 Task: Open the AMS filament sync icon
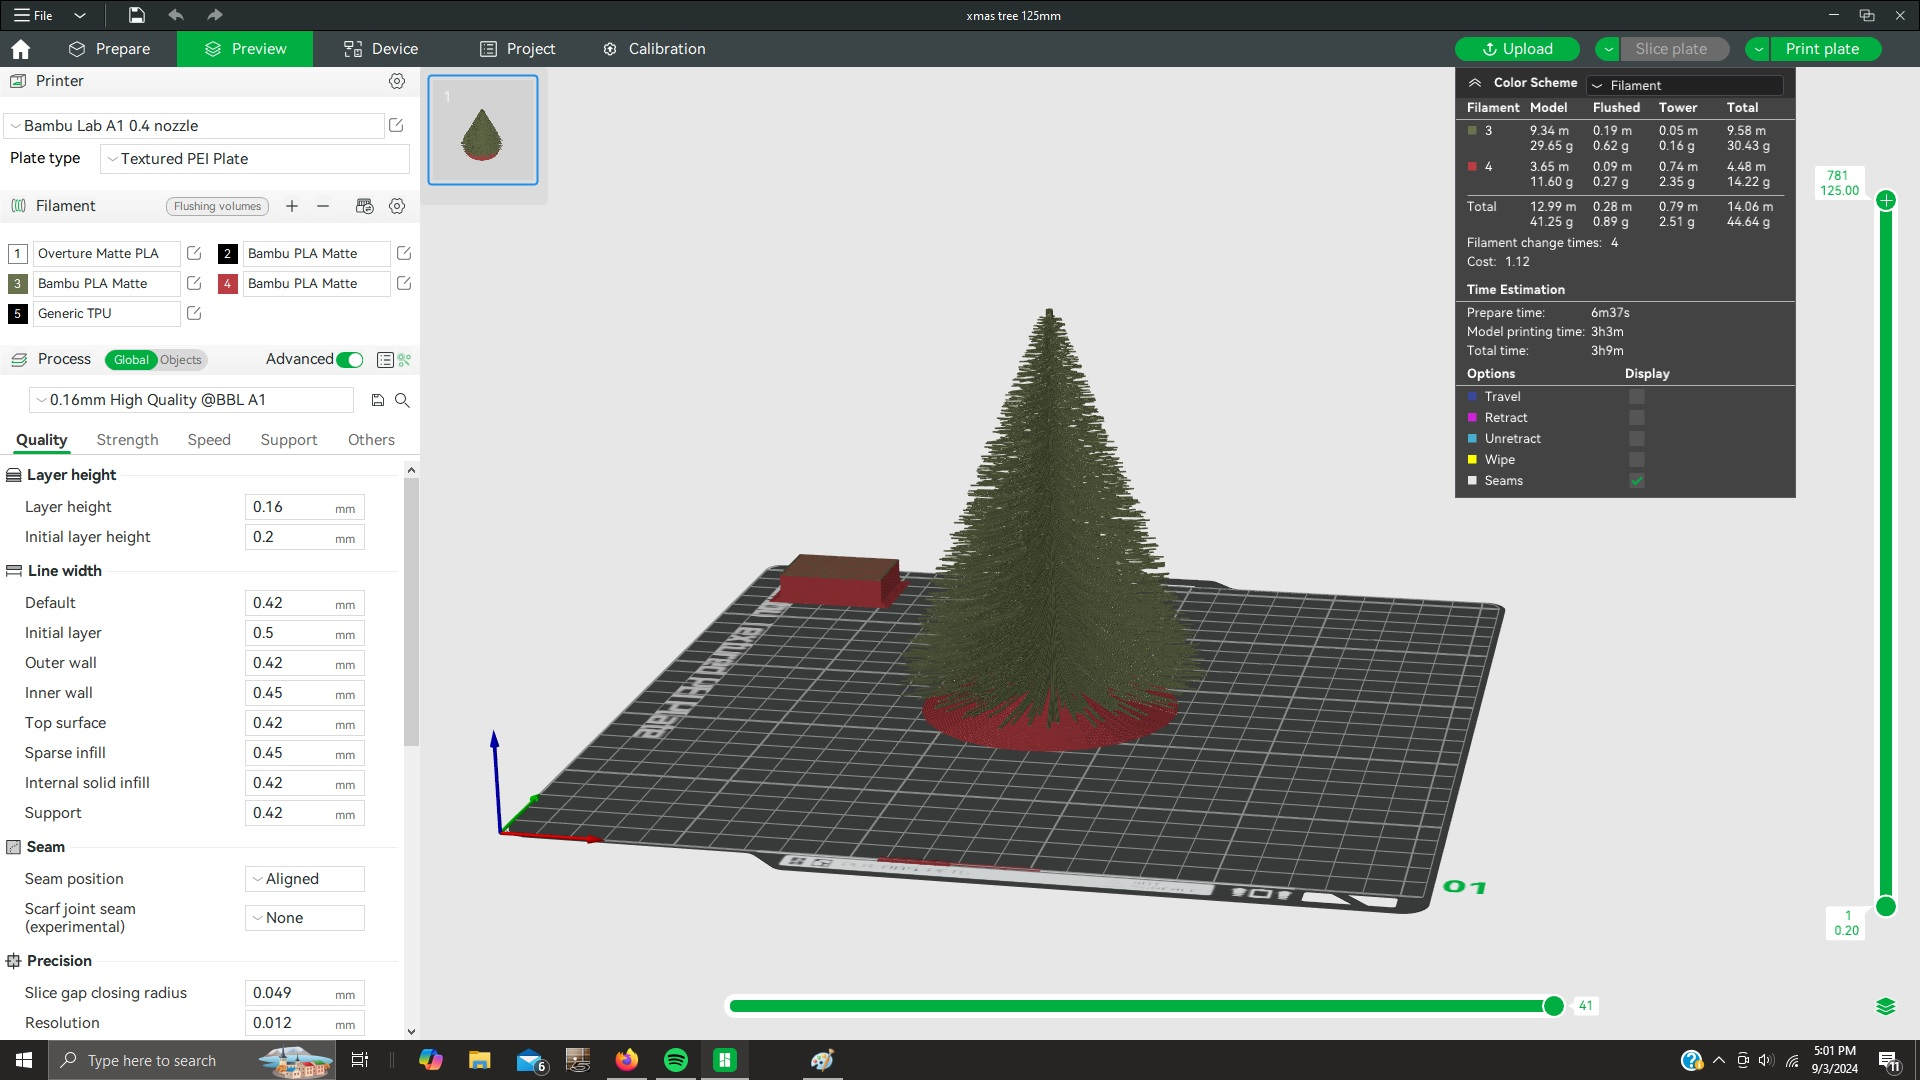pyautogui.click(x=364, y=206)
